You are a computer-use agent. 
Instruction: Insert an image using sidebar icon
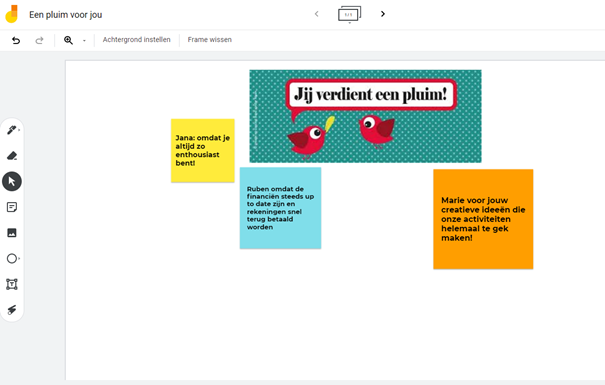pos(12,233)
